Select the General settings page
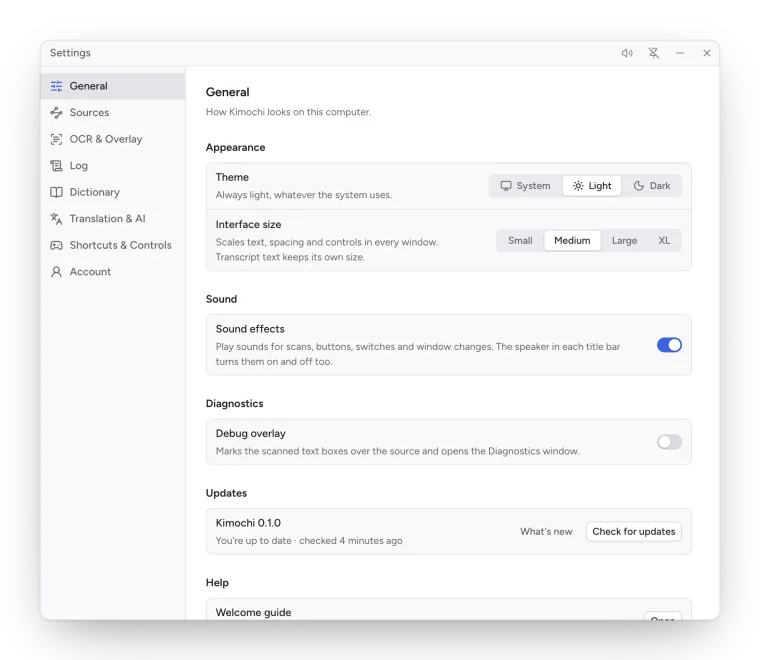This screenshot has height=660, width=760. (112, 86)
